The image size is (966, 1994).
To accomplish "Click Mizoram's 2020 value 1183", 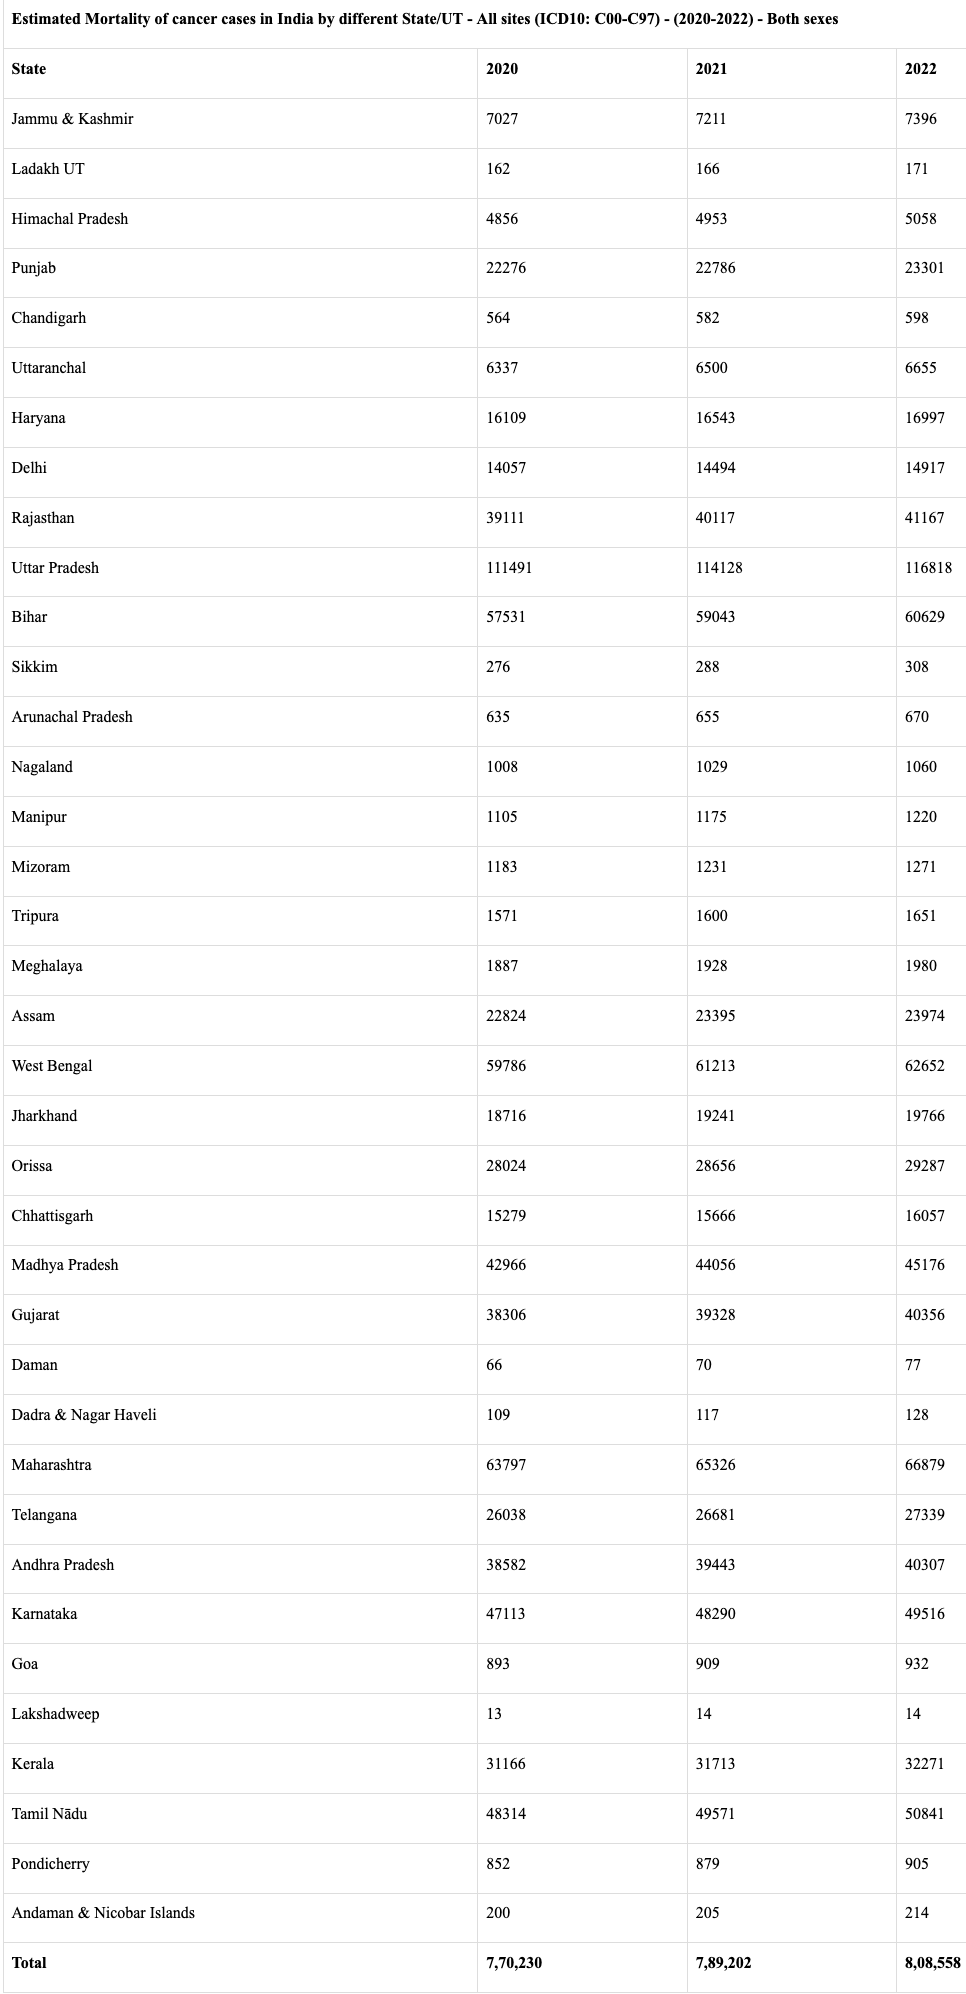I will [x=502, y=867].
